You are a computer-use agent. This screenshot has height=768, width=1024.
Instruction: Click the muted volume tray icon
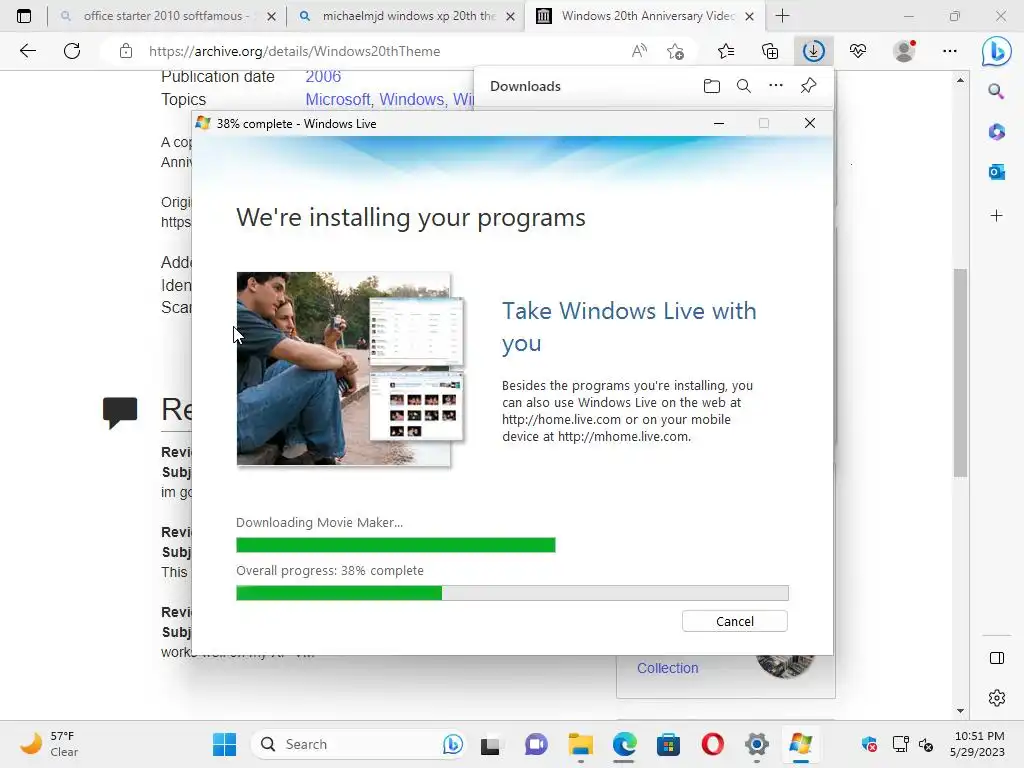click(926, 744)
